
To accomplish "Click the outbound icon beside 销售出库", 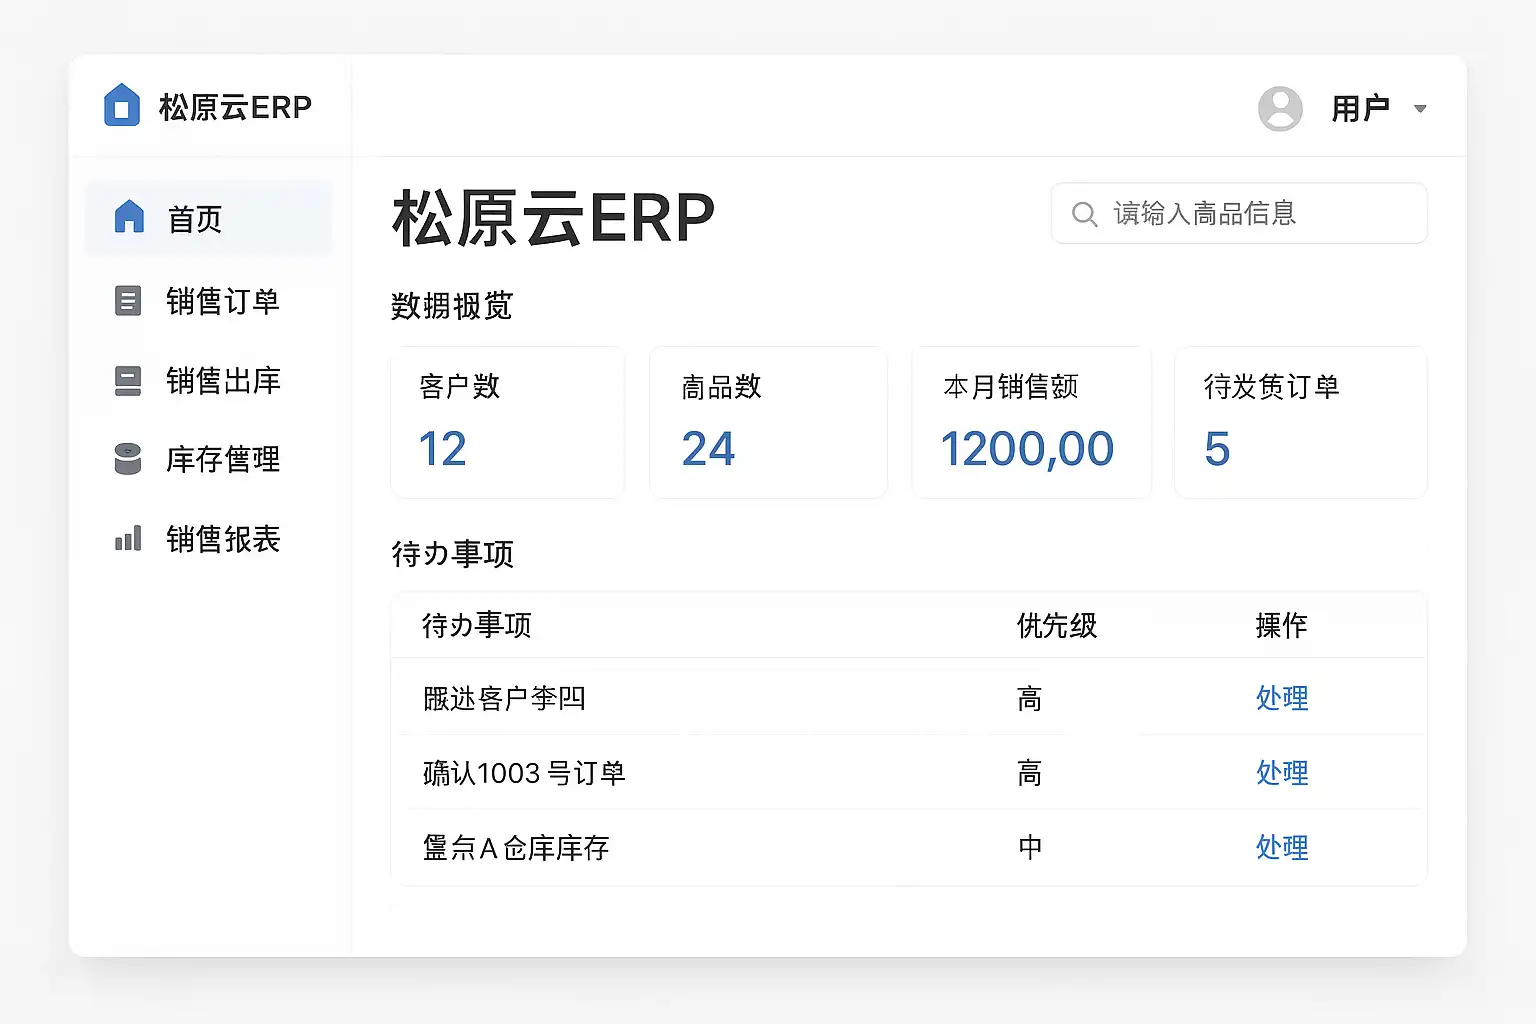I will (x=128, y=380).
